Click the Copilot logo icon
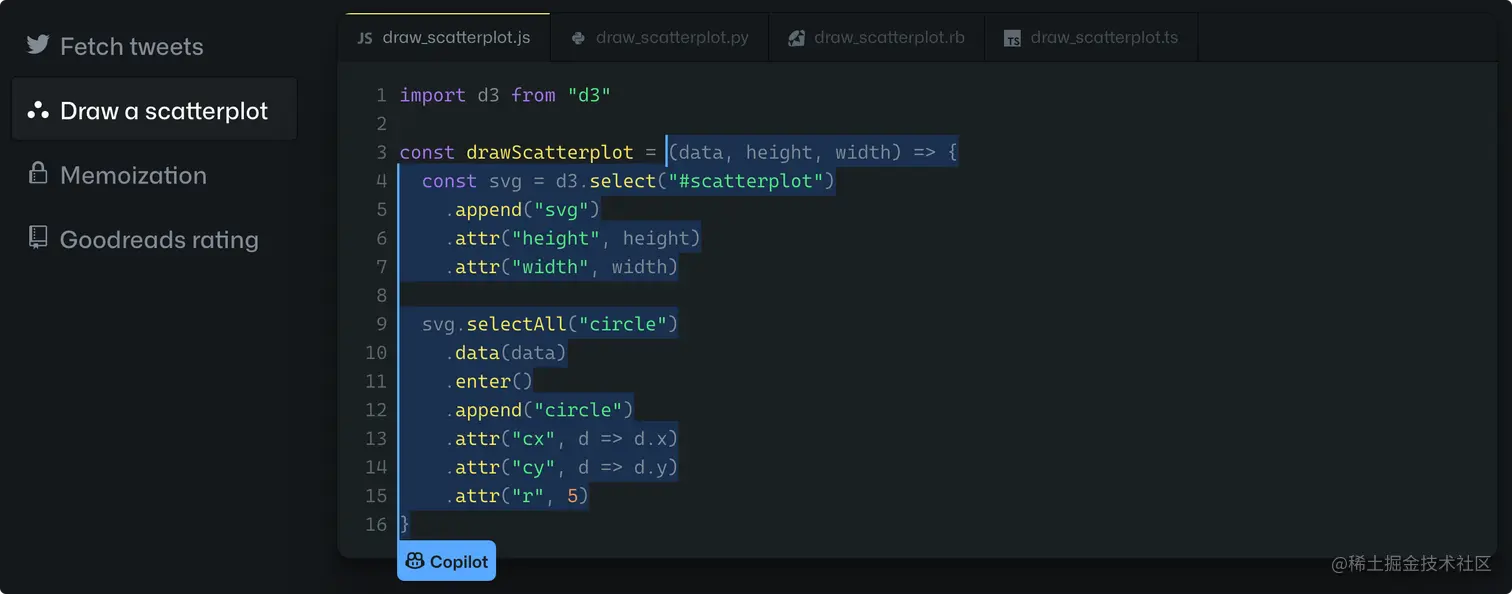The image size is (1512, 594). coord(415,561)
